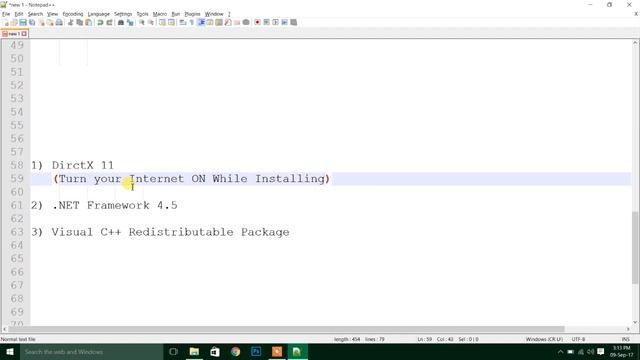Open the Settings menu

123,14
